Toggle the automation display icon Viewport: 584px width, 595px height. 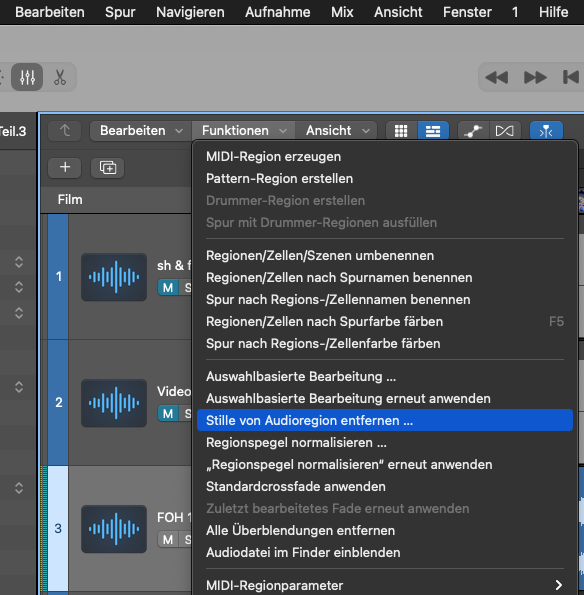pos(473,131)
